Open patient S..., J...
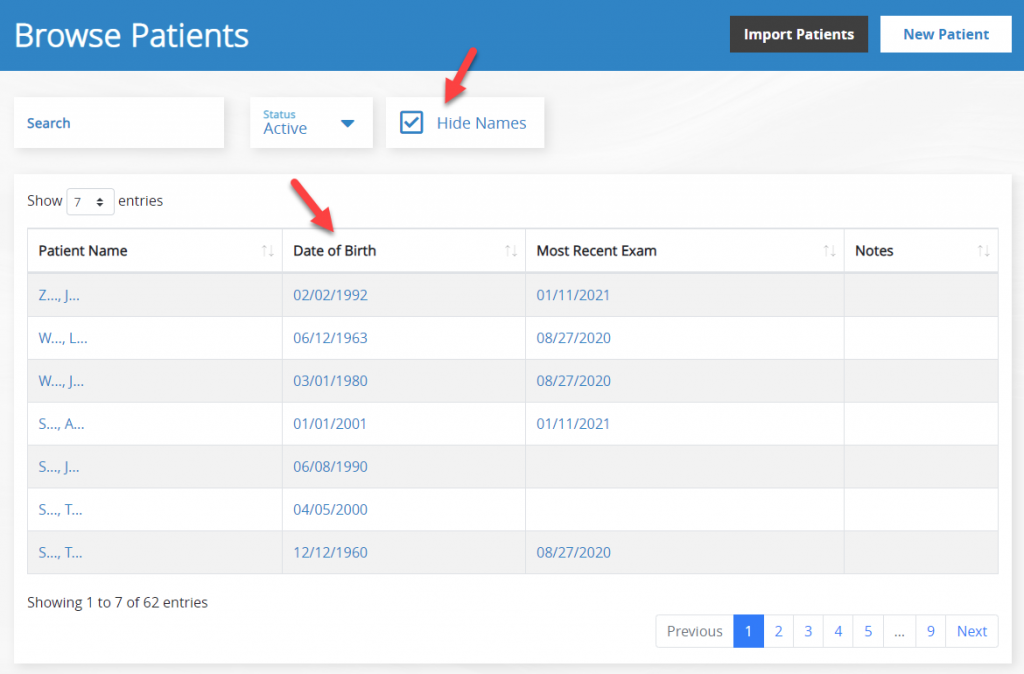Viewport: 1024px width, 674px height. [59, 467]
